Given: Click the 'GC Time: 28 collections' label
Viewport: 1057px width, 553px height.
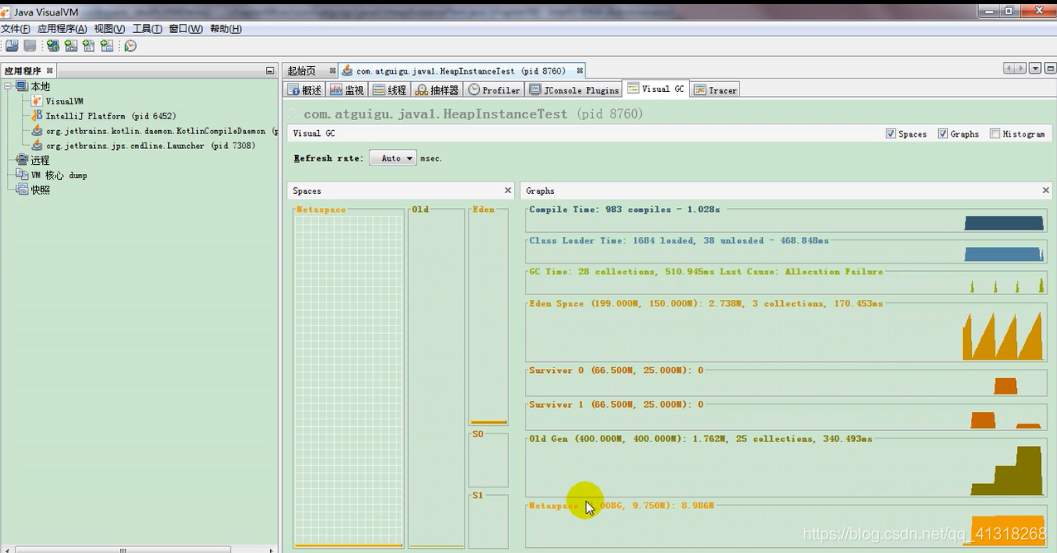Looking at the screenshot, I should (x=706, y=271).
